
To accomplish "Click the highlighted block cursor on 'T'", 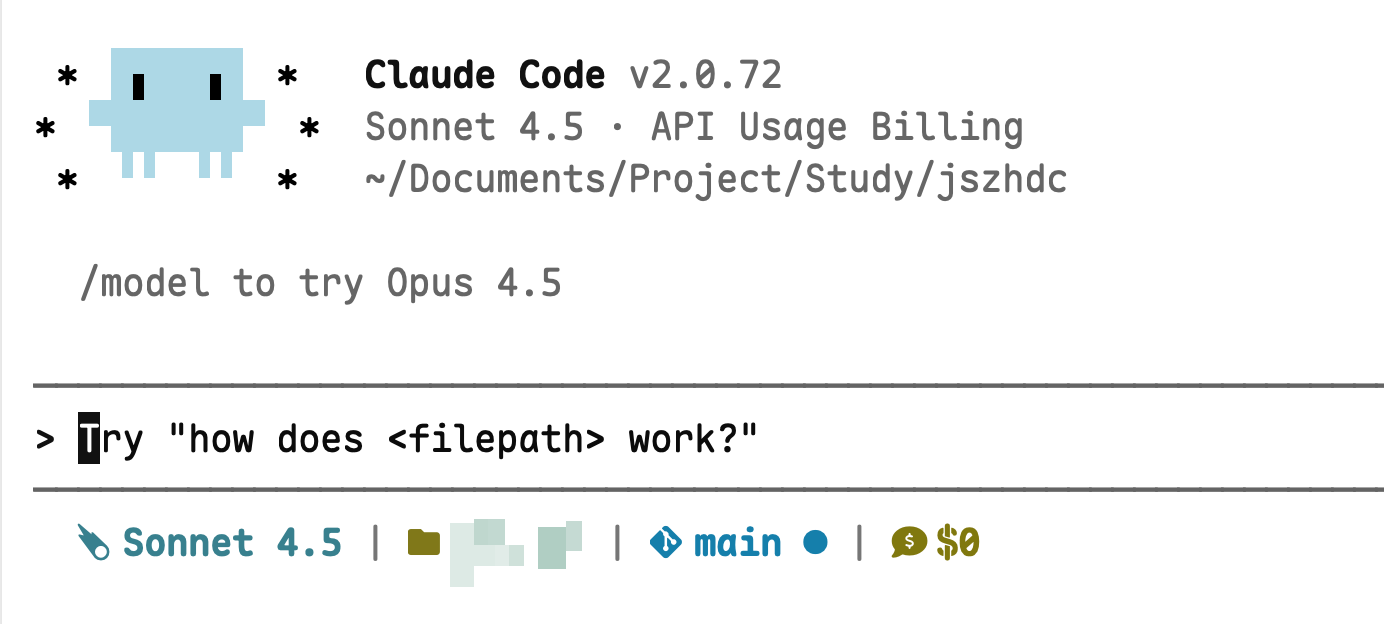I will coord(89,439).
